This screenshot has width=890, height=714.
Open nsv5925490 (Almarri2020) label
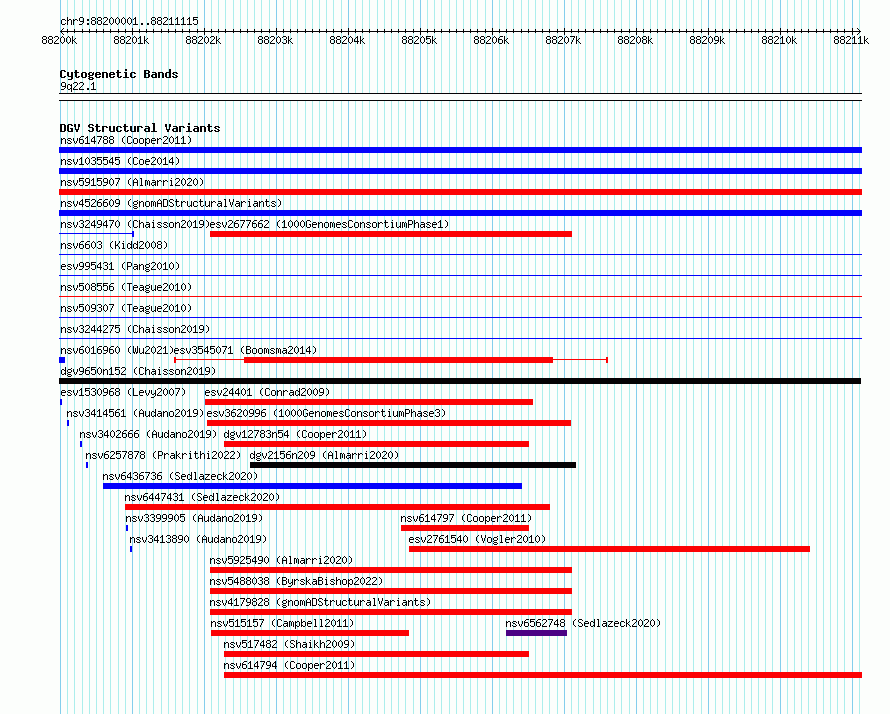[281, 560]
